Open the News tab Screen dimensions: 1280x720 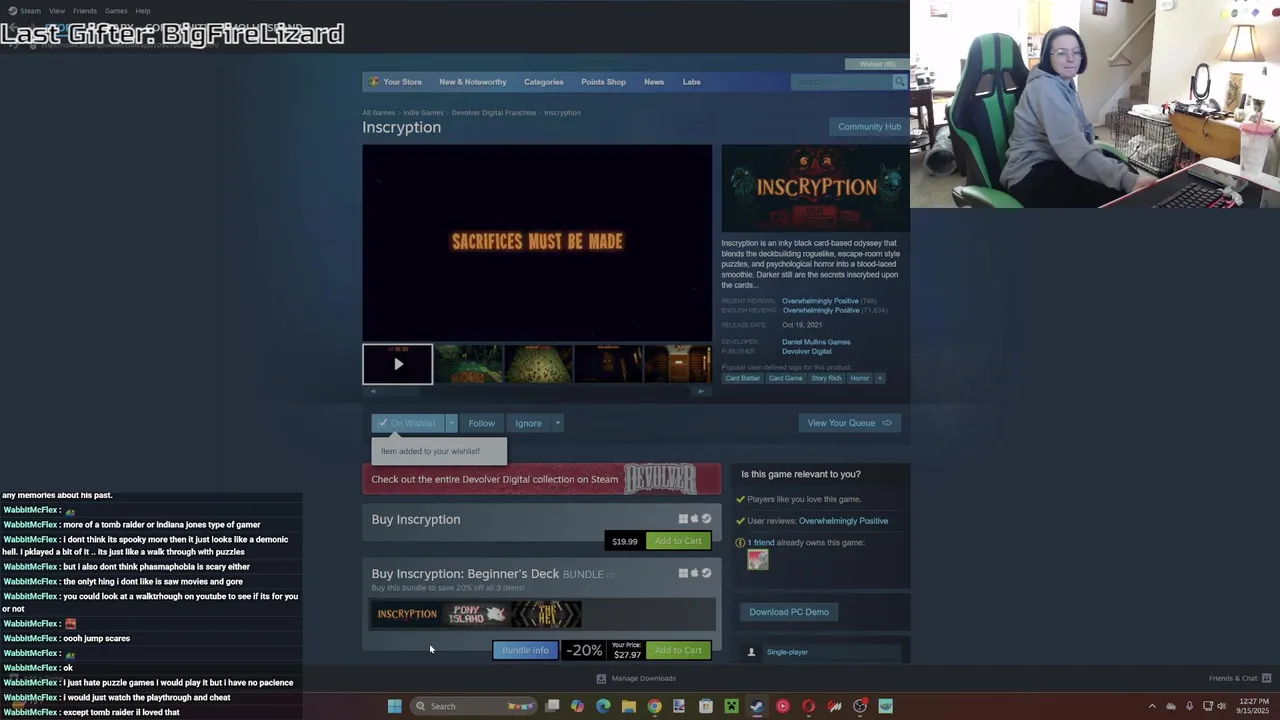pos(654,82)
